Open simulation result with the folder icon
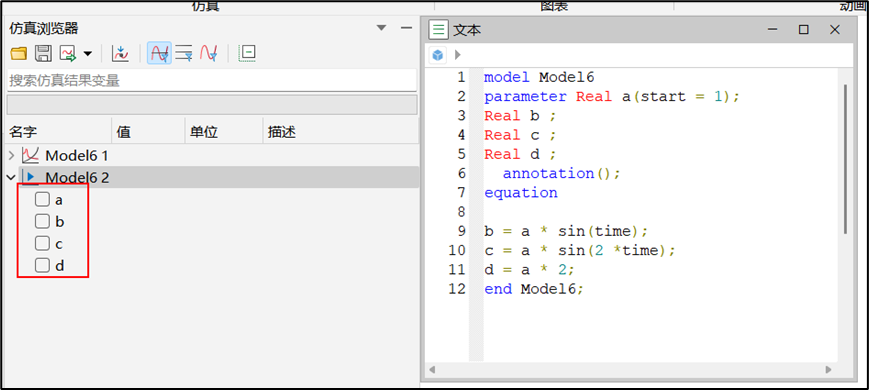The width and height of the screenshot is (869, 390). point(19,53)
